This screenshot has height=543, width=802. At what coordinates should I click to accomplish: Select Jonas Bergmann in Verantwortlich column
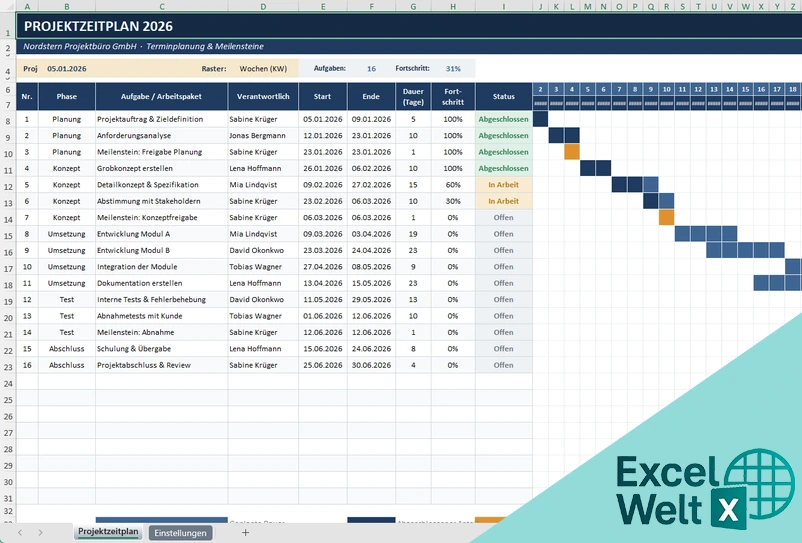[x=263, y=135]
